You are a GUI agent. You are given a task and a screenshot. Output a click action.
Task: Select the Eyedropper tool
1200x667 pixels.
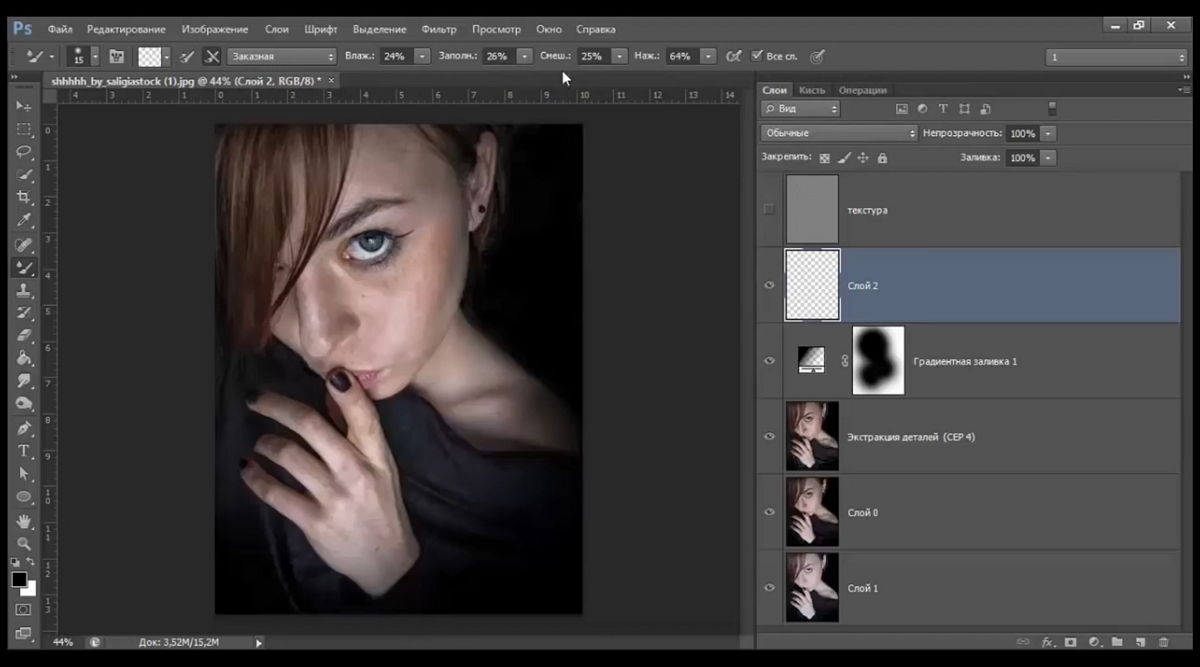click(x=24, y=221)
